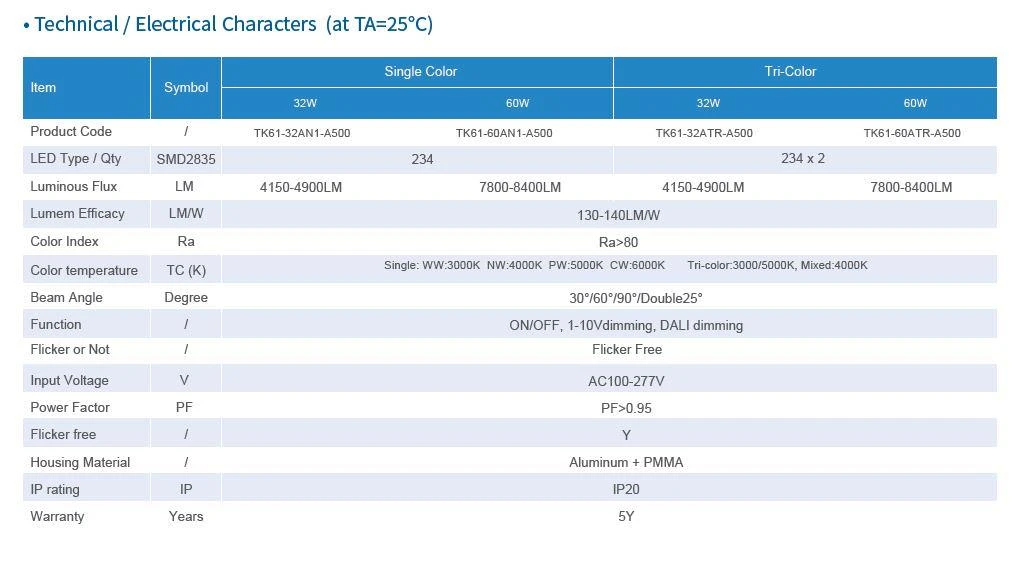The image size is (1021, 568).
Task: Click the Tri-Color column header
Action: [x=790, y=72]
